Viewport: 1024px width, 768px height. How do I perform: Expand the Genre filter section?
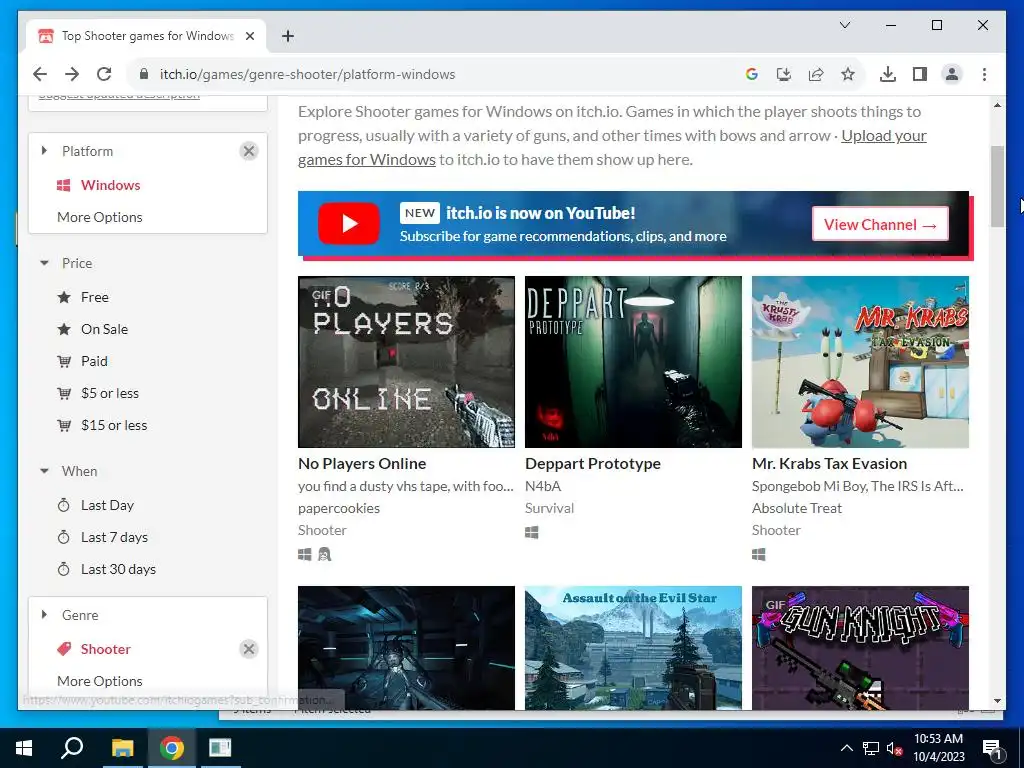coord(44,615)
